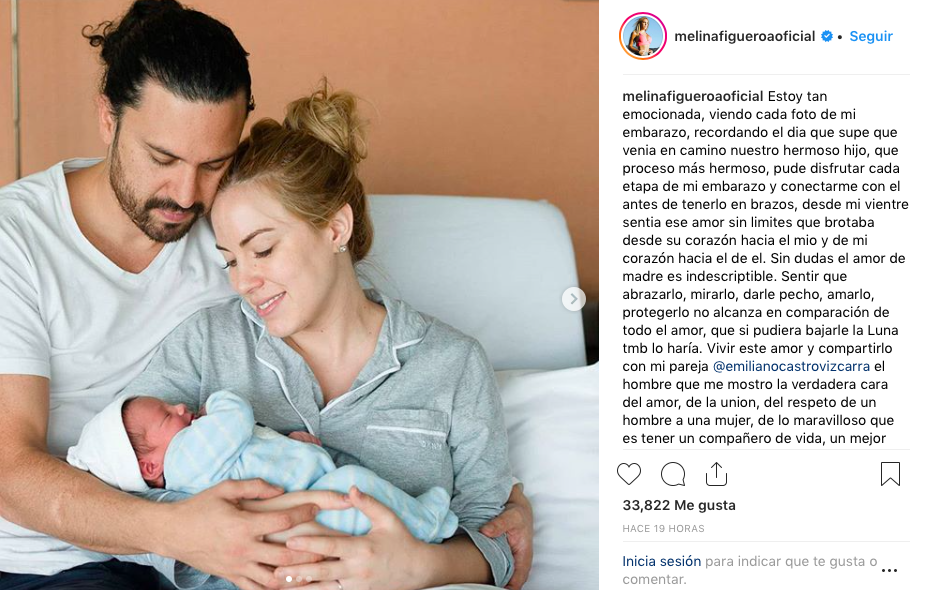Click the main photo of the couple with baby
Viewport: 929px width, 590px height.
point(299,295)
